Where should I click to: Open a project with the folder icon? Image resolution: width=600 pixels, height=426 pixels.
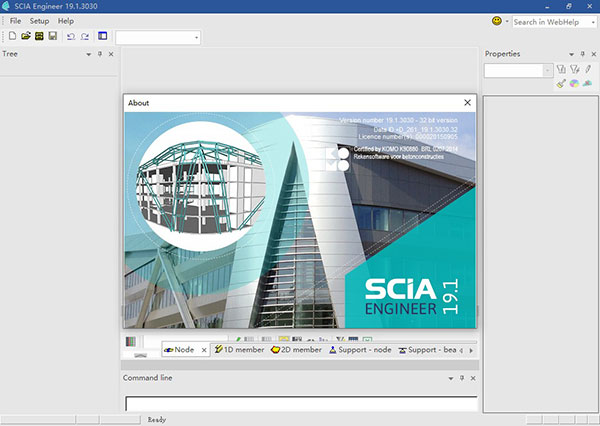coord(26,37)
